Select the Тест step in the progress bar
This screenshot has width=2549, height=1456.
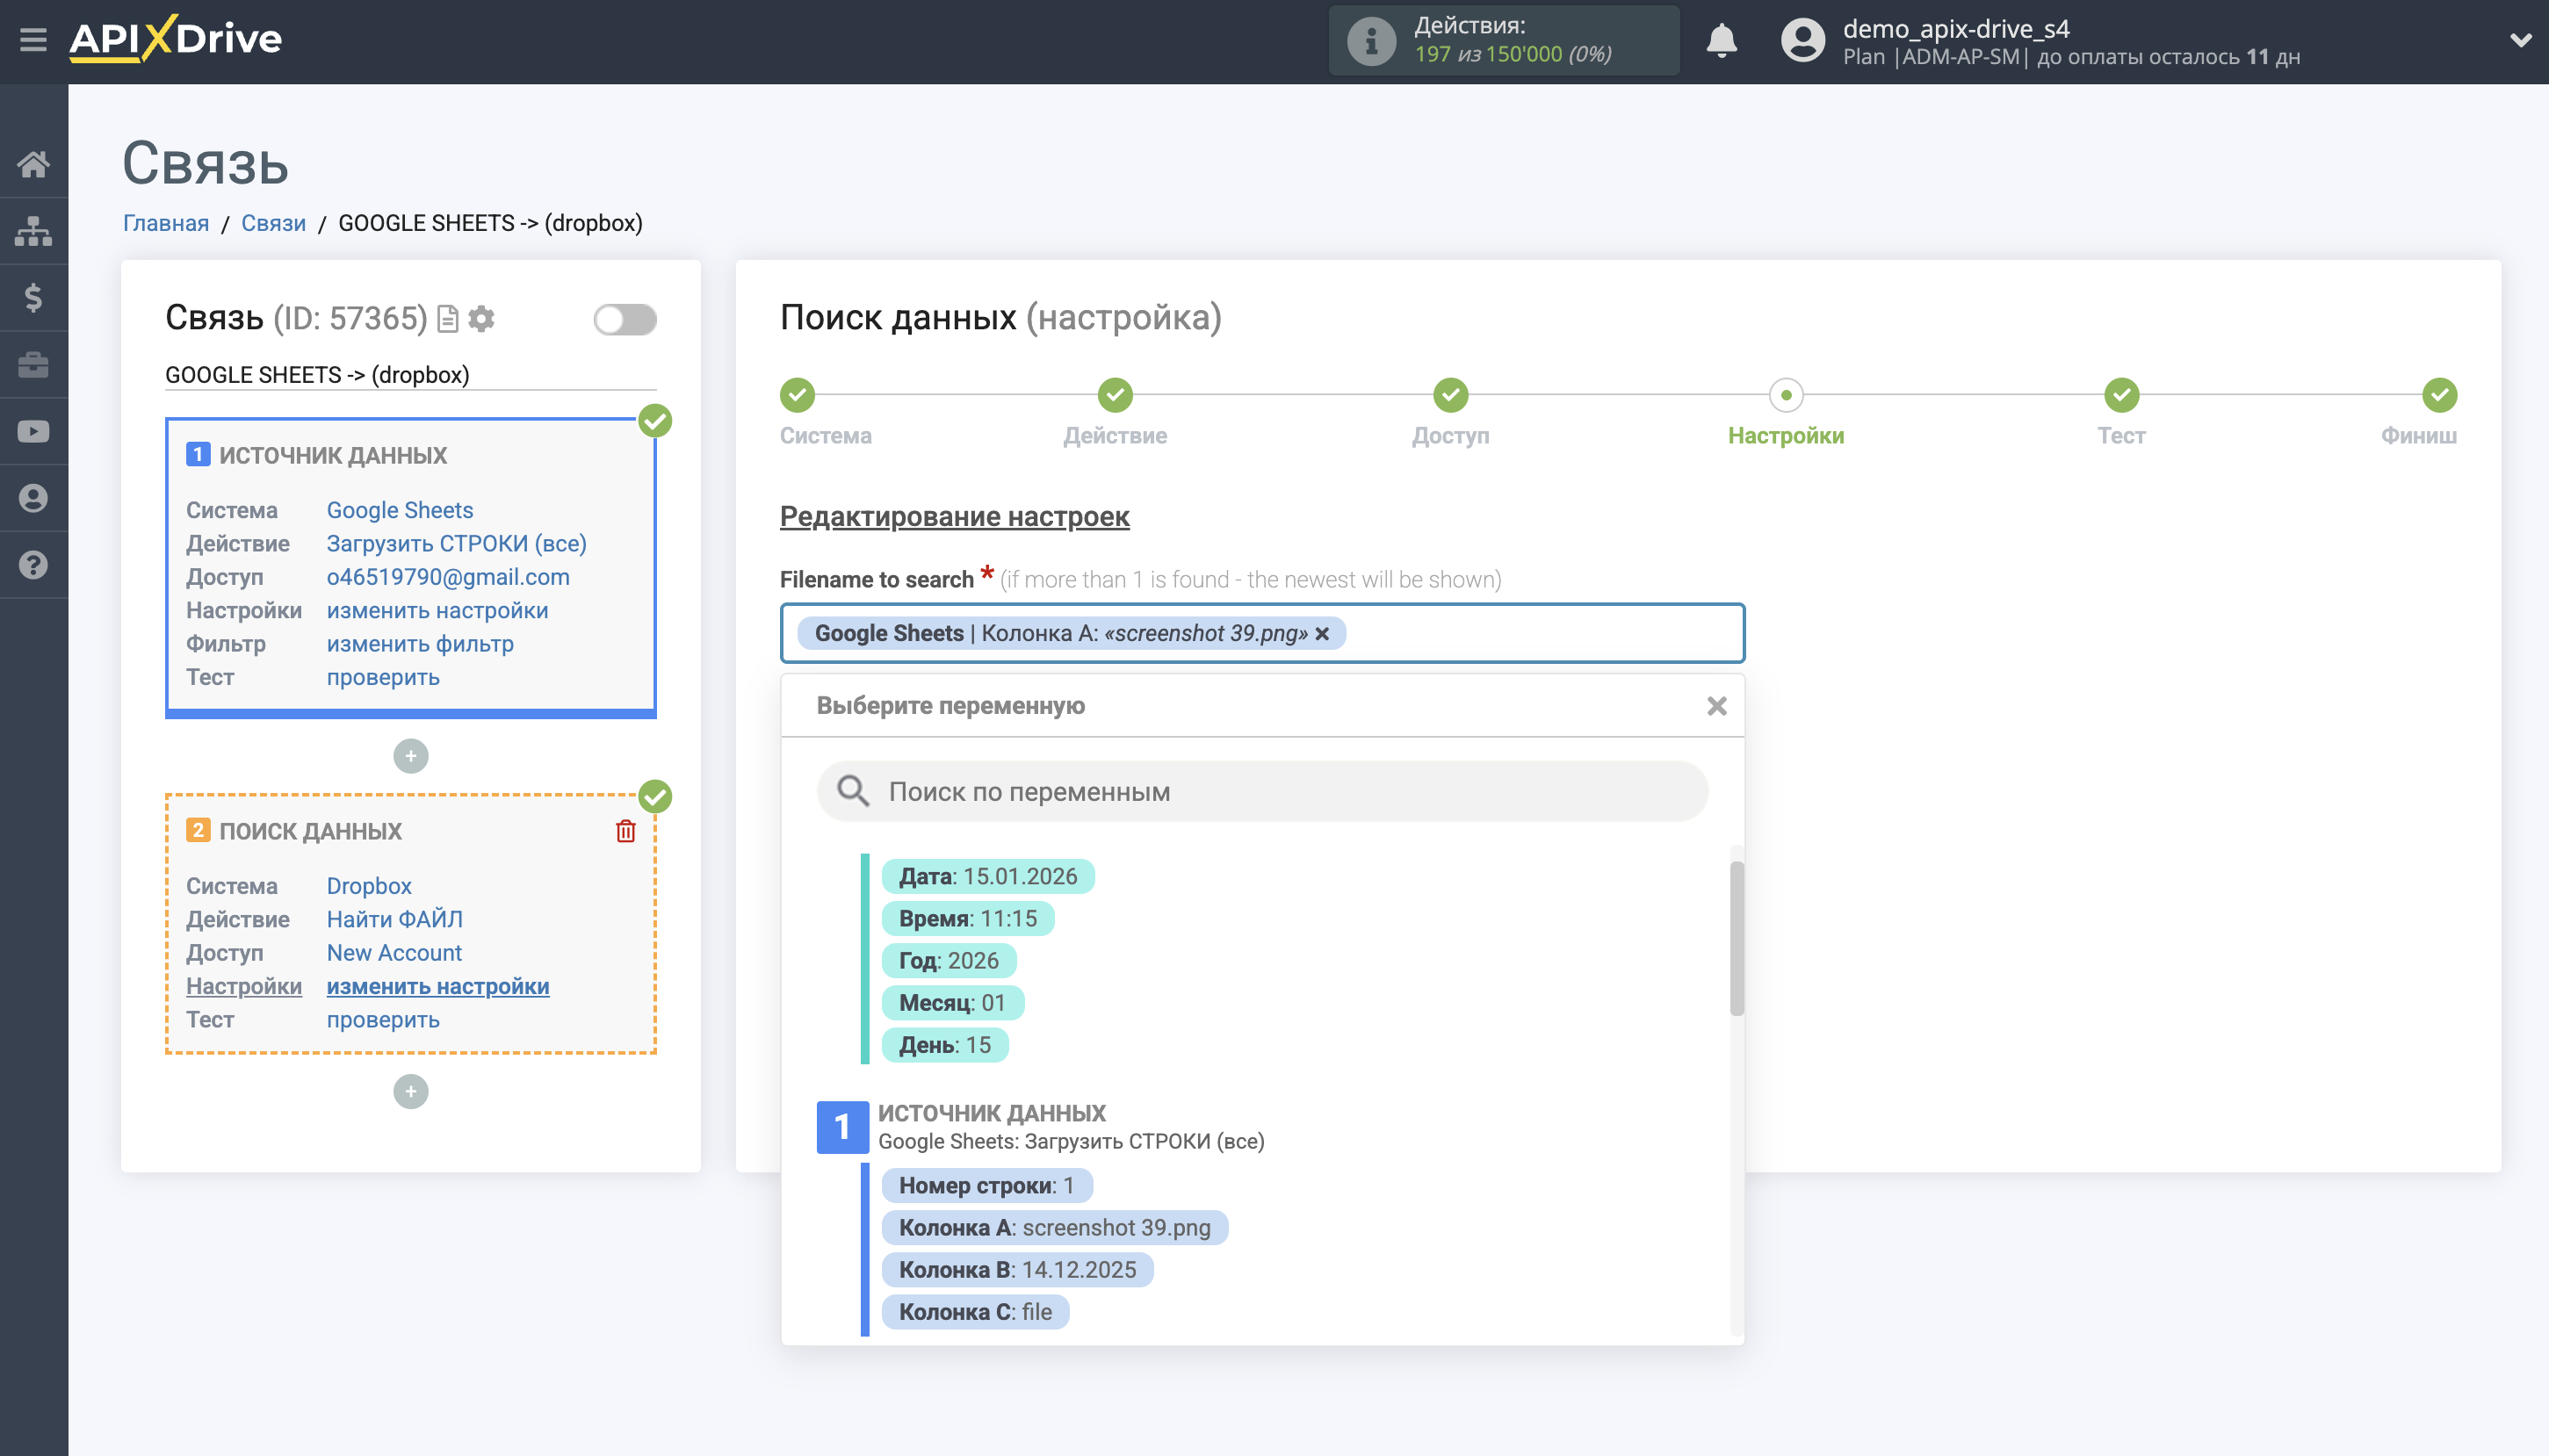(x=2122, y=395)
